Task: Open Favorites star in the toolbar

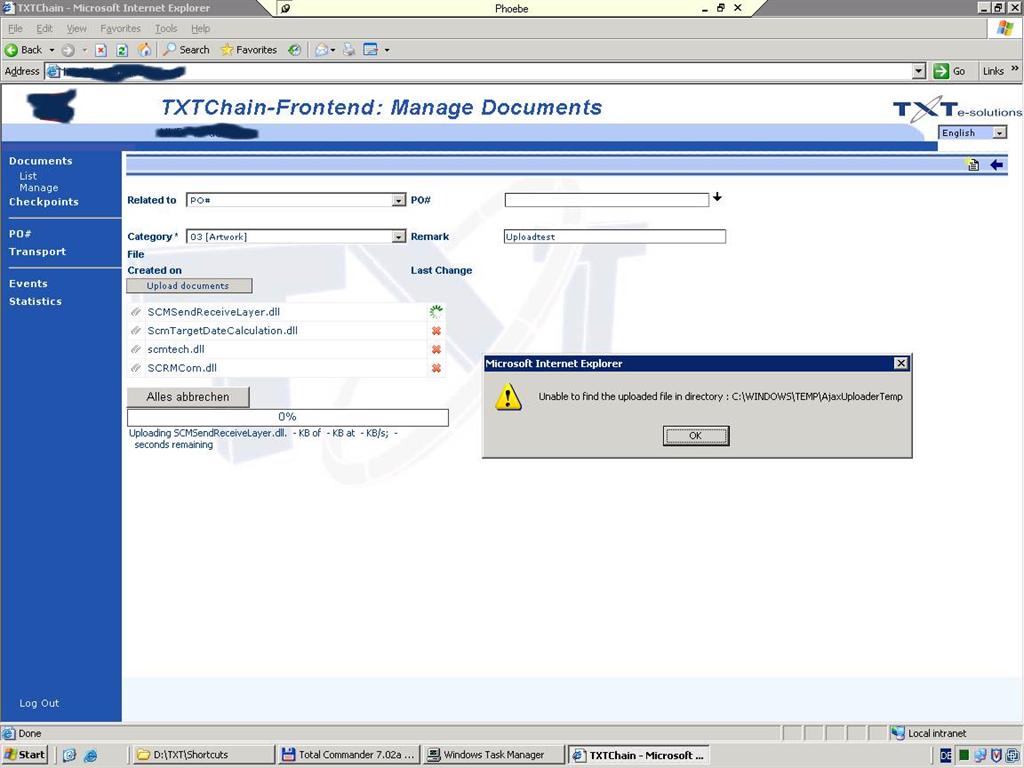Action: pyautogui.click(x=249, y=50)
